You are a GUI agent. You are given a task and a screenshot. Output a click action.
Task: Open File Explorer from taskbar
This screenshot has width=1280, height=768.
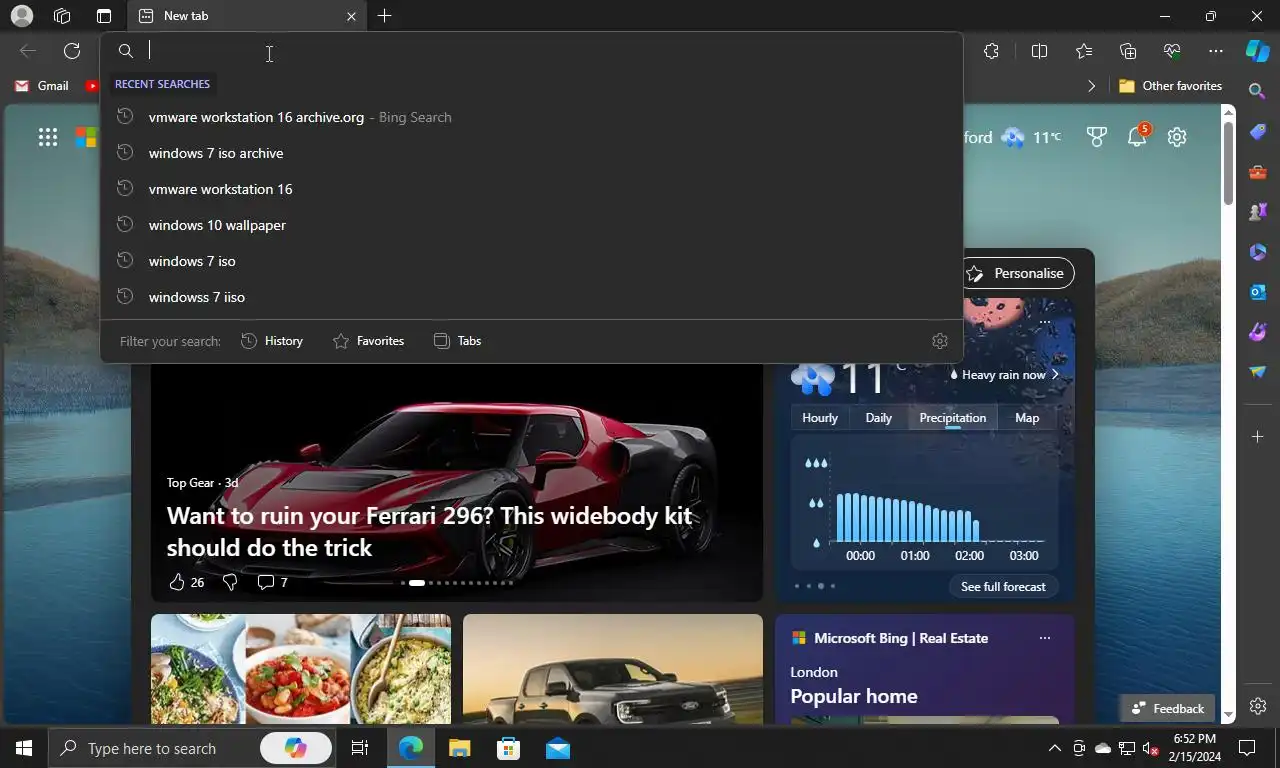tap(459, 748)
